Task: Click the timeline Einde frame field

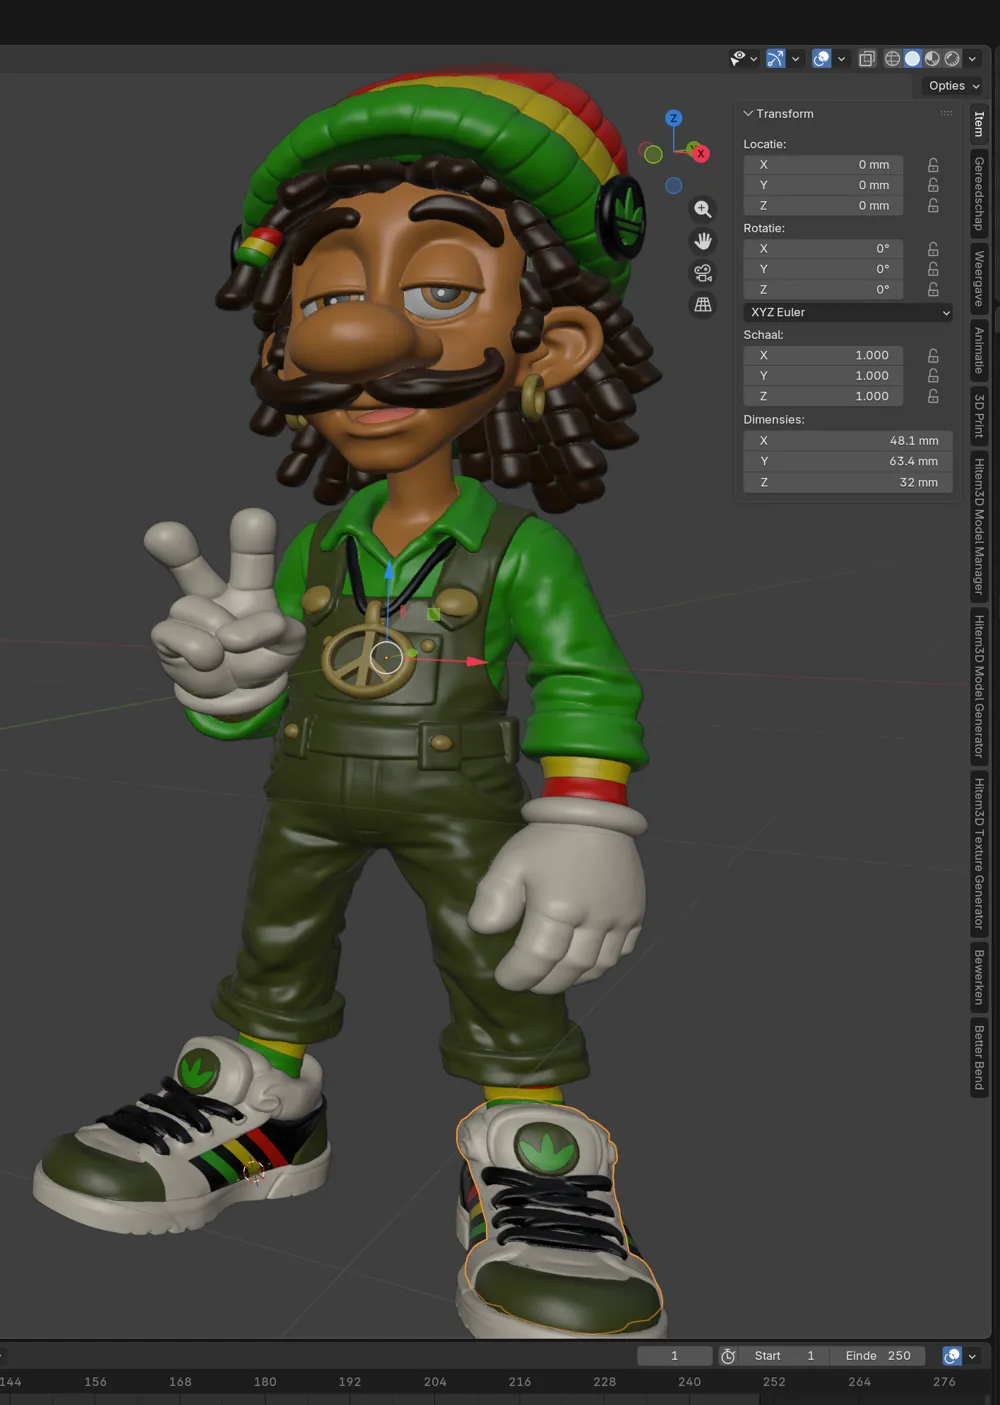Action: (877, 1356)
